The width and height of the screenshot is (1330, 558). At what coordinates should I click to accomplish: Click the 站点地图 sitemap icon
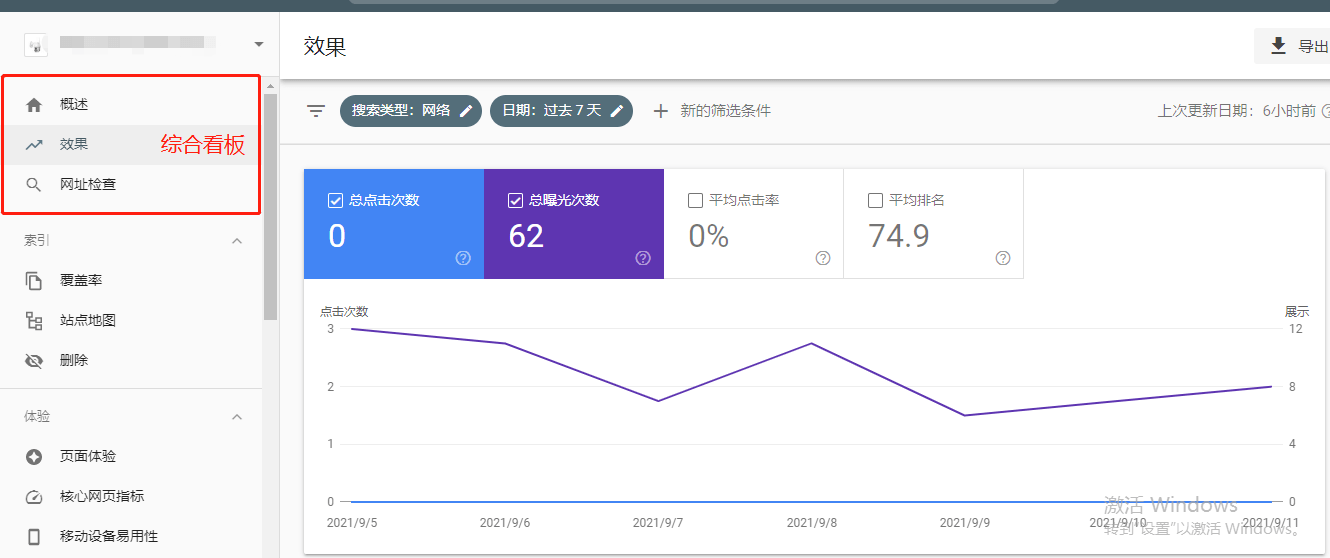[34, 321]
